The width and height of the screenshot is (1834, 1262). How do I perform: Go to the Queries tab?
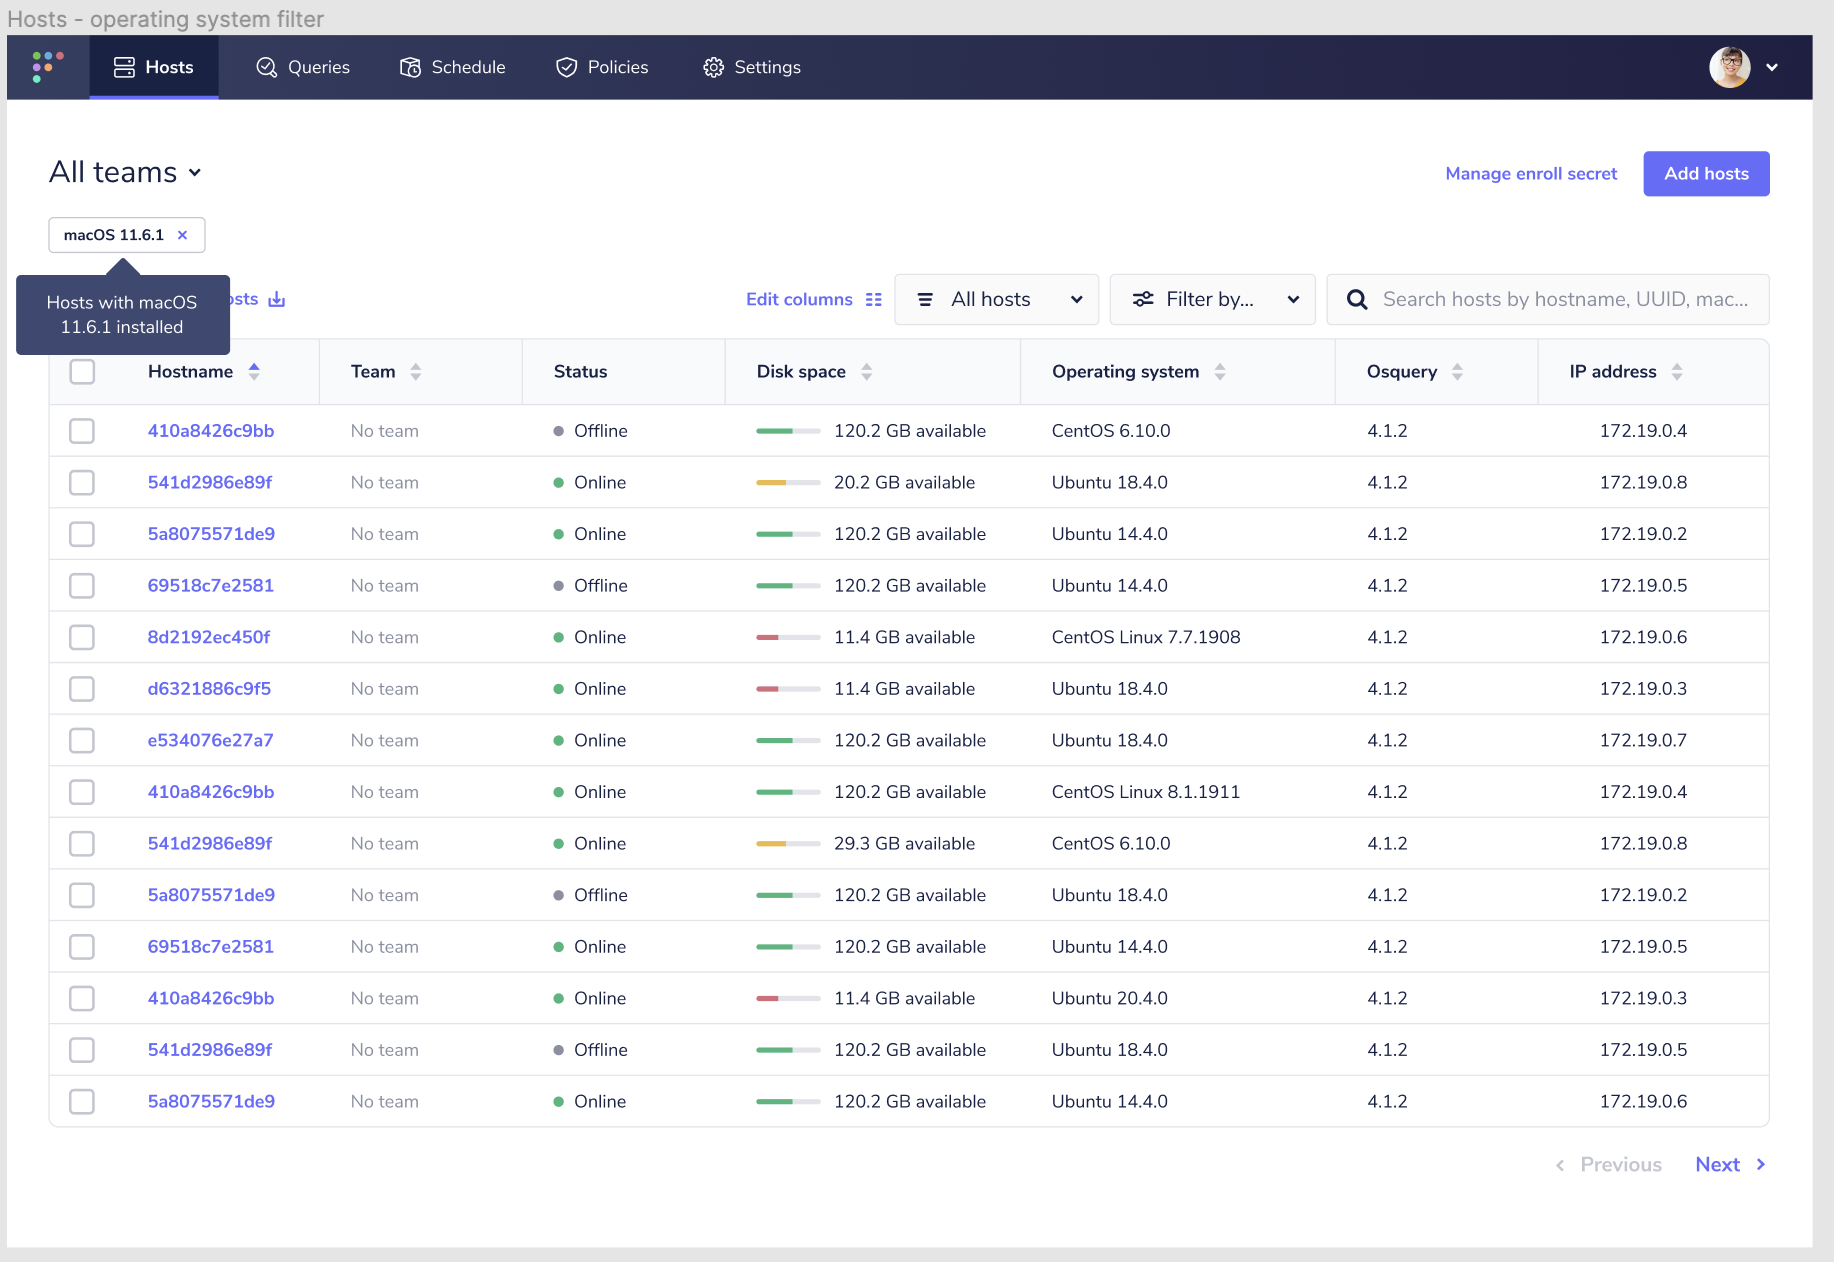303,67
